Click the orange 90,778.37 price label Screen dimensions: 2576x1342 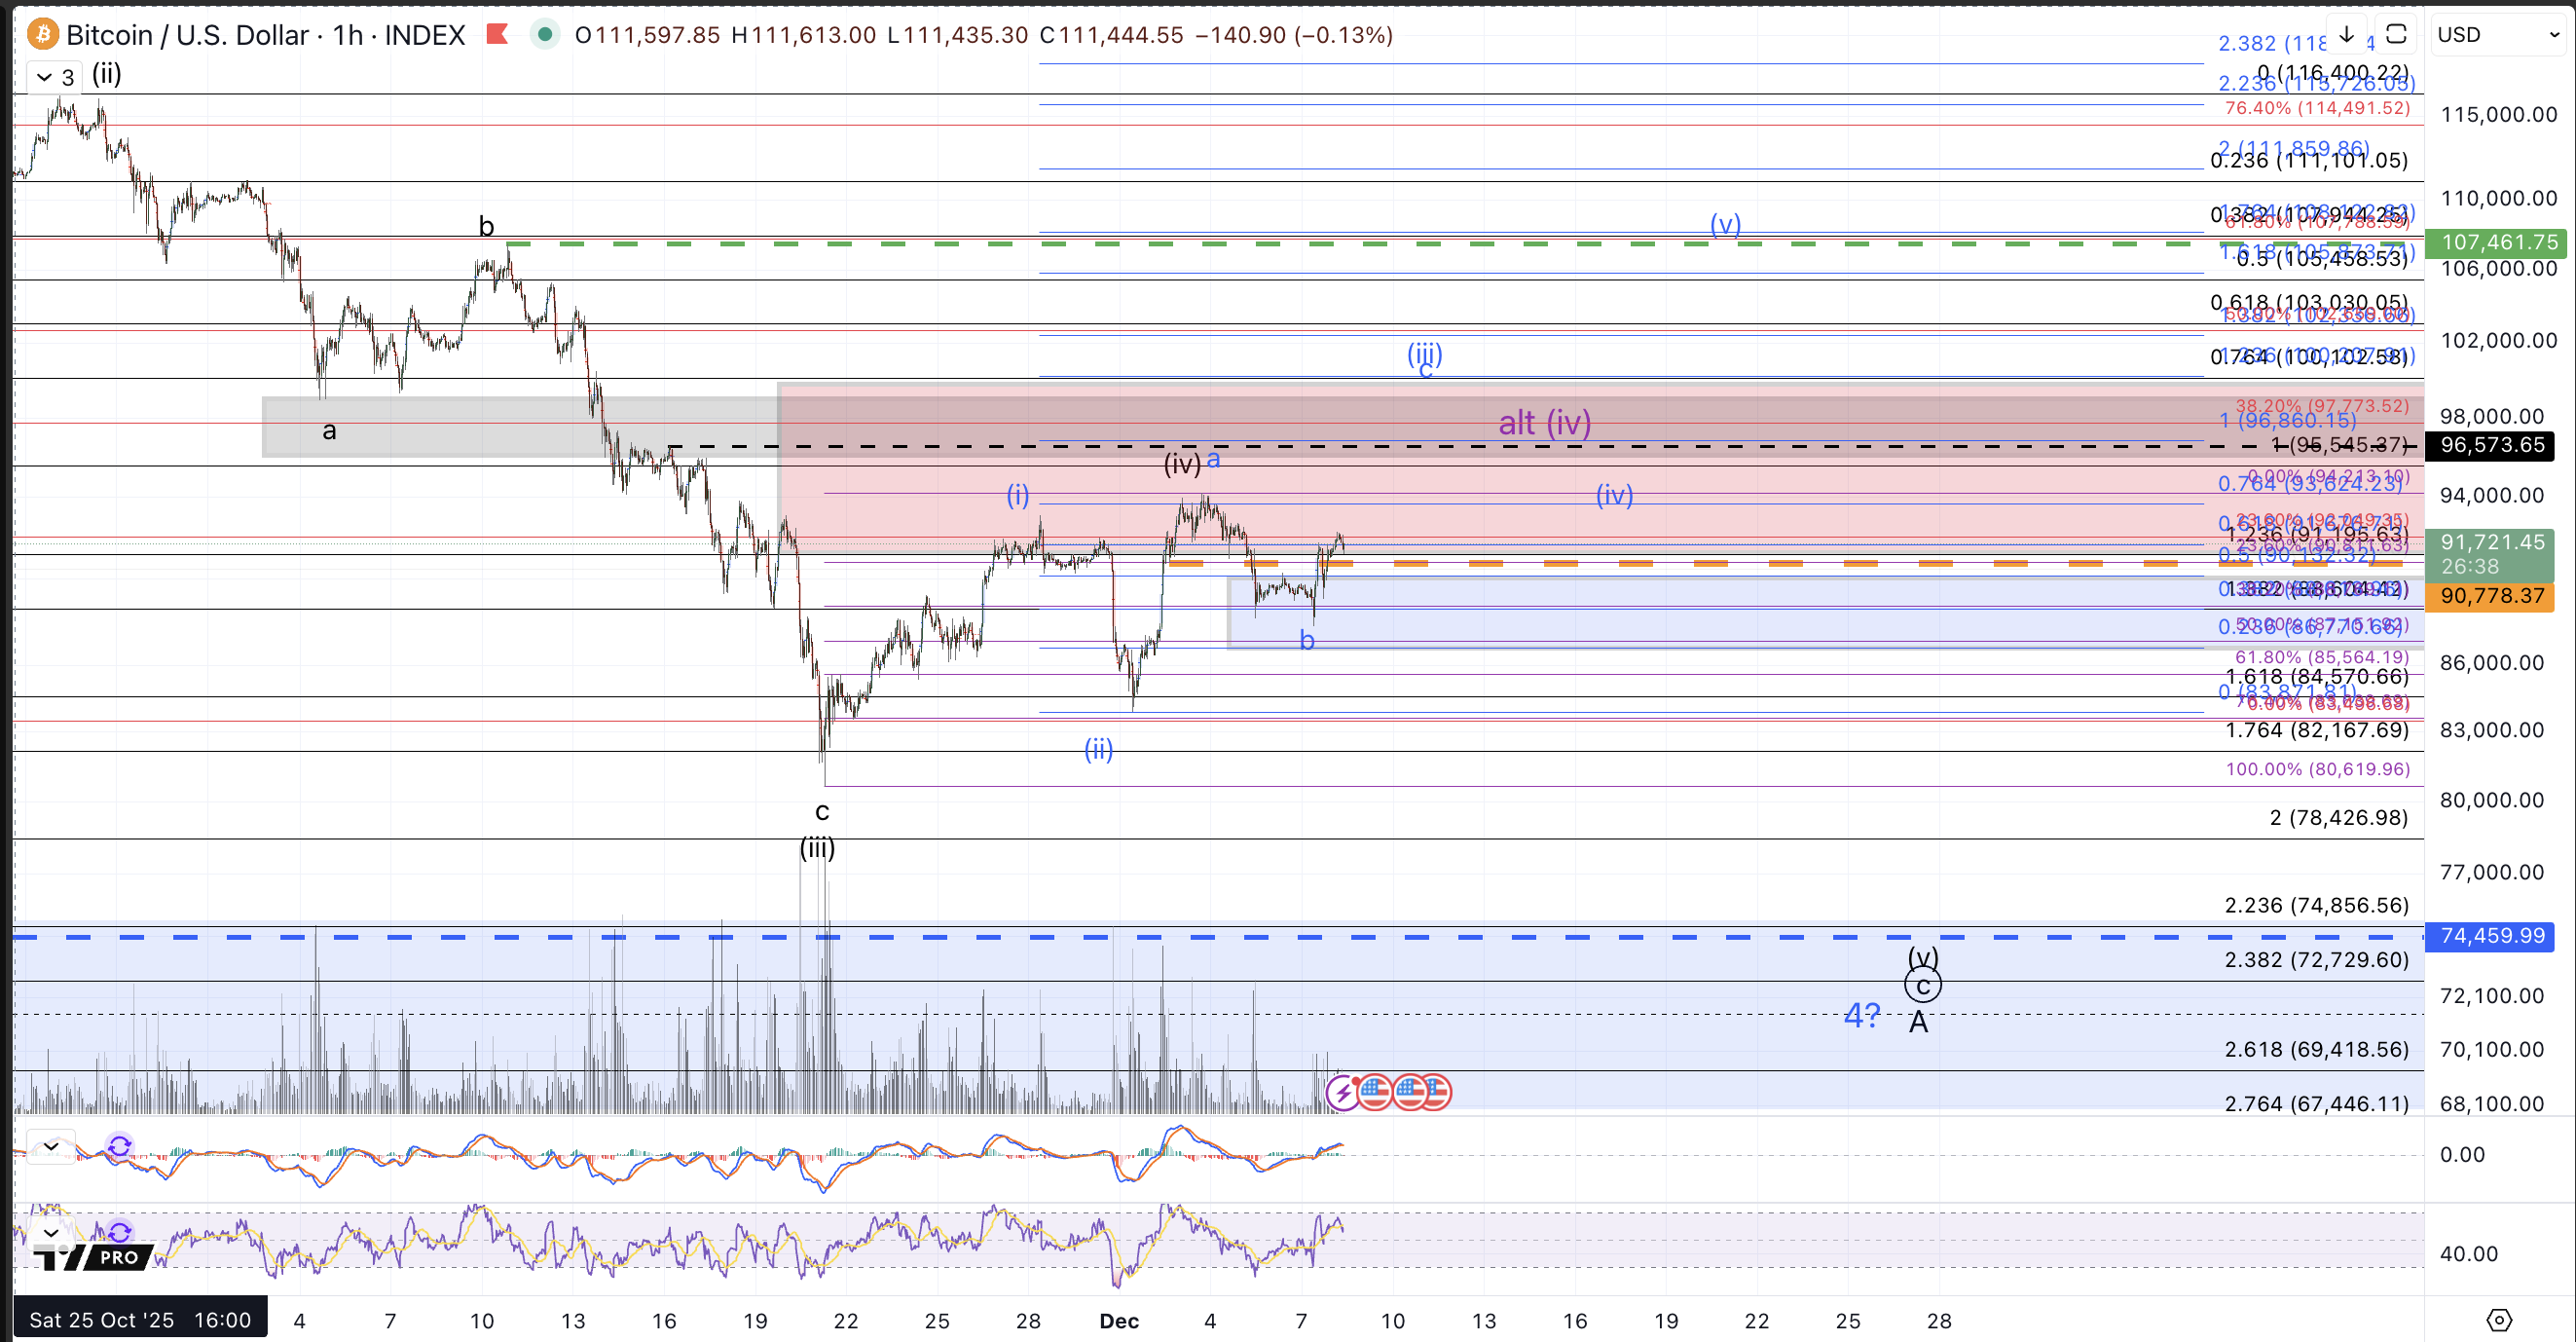tap(2491, 596)
